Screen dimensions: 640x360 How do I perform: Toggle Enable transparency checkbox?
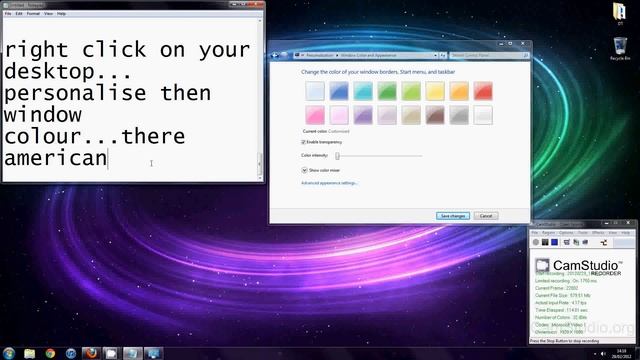(303, 142)
